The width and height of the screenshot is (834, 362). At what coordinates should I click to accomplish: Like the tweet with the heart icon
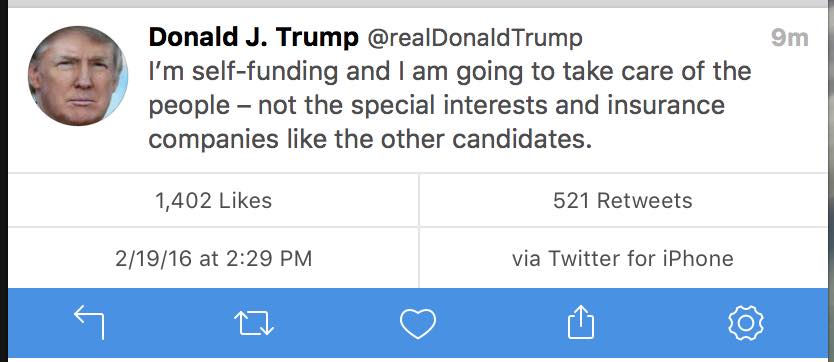tap(418, 323)
